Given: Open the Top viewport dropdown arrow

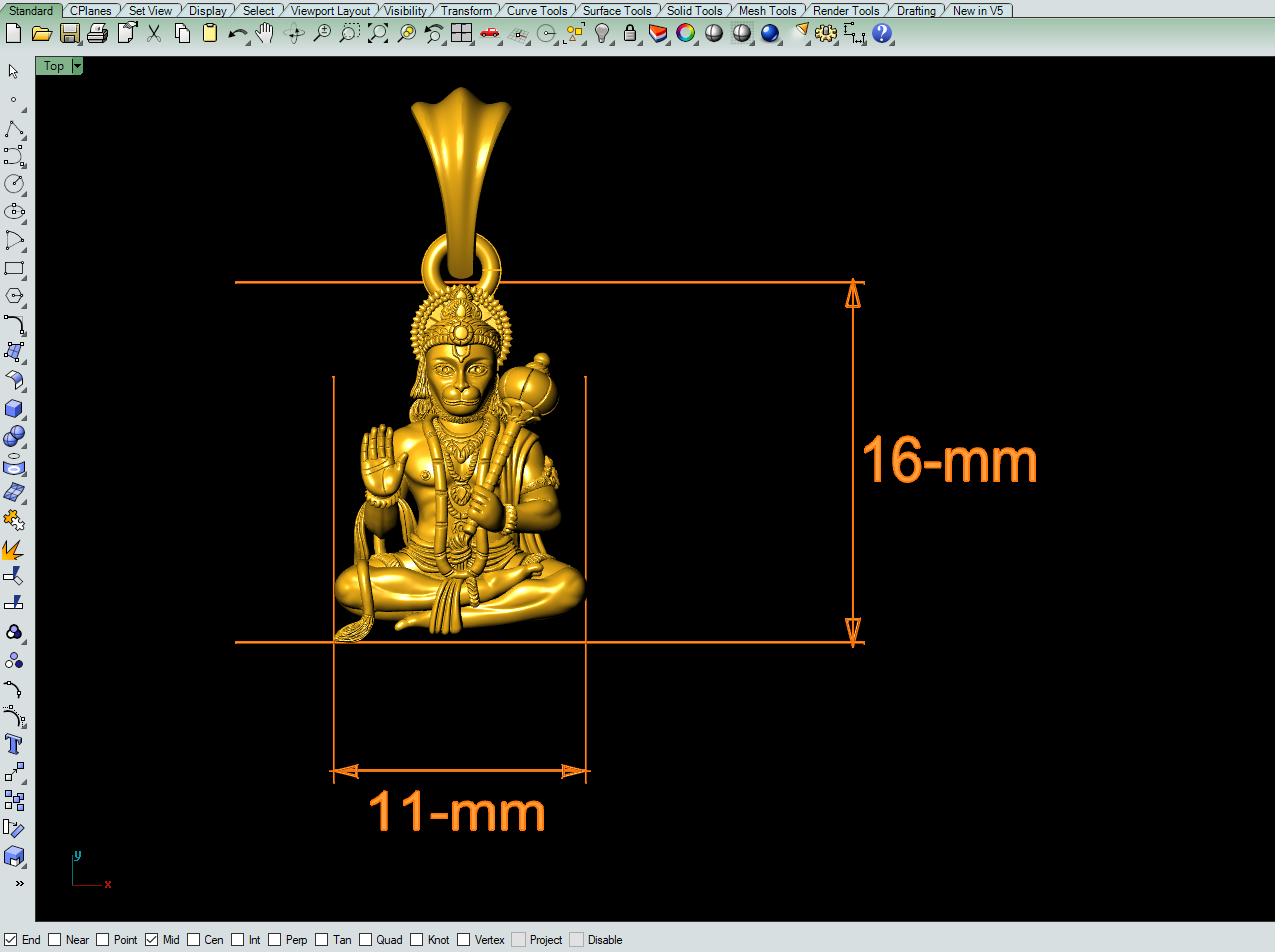Looking at the screenshot, I should (x=77, y=66).
